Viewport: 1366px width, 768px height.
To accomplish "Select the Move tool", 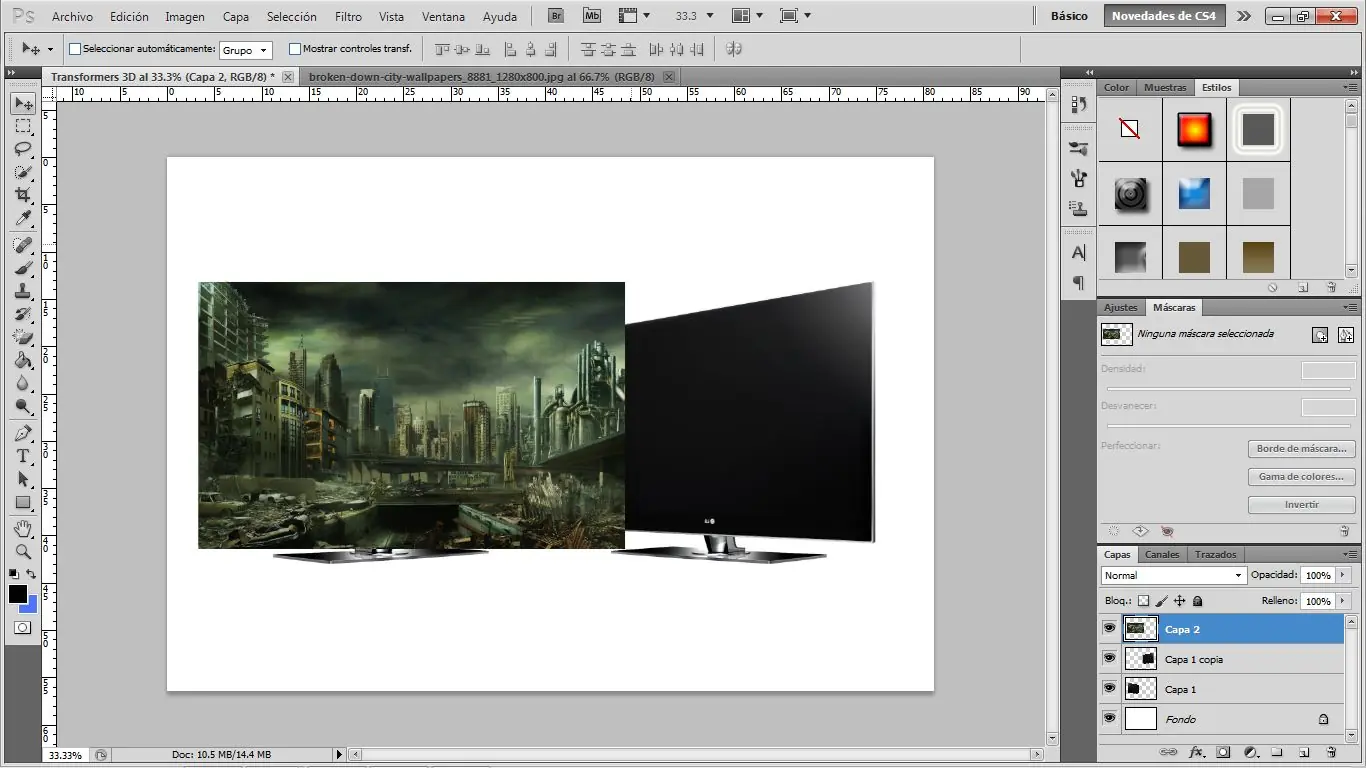I will click(23, 104).
